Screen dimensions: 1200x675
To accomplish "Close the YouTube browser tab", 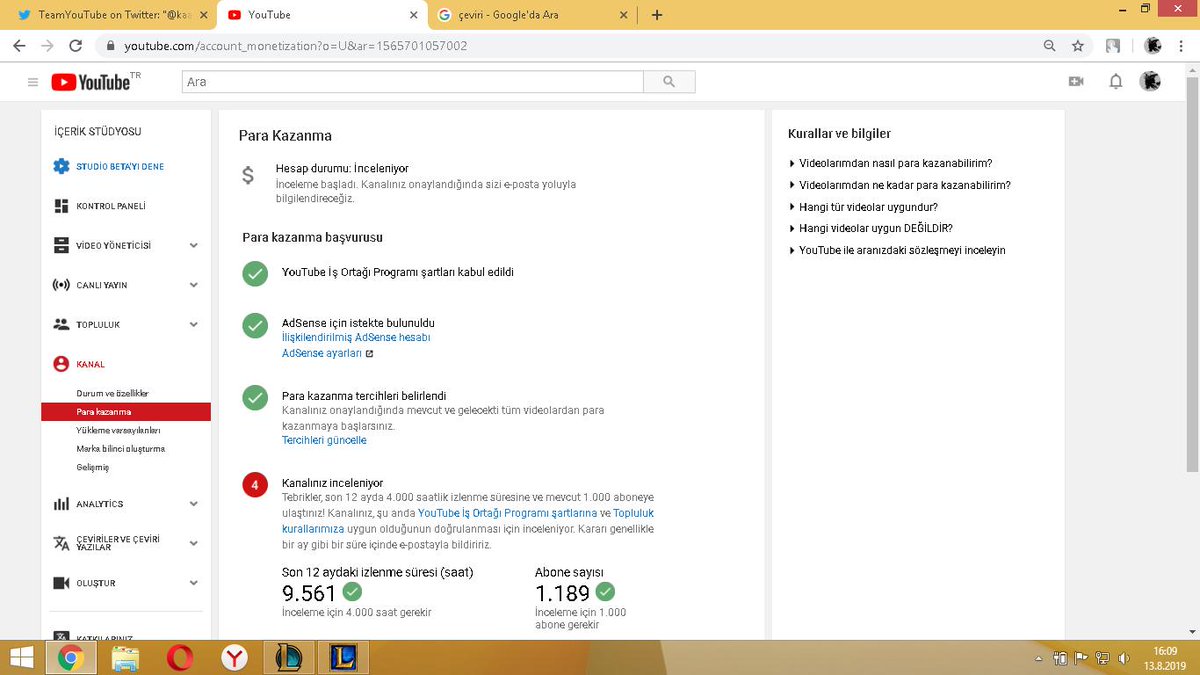I will click(414, 15).
